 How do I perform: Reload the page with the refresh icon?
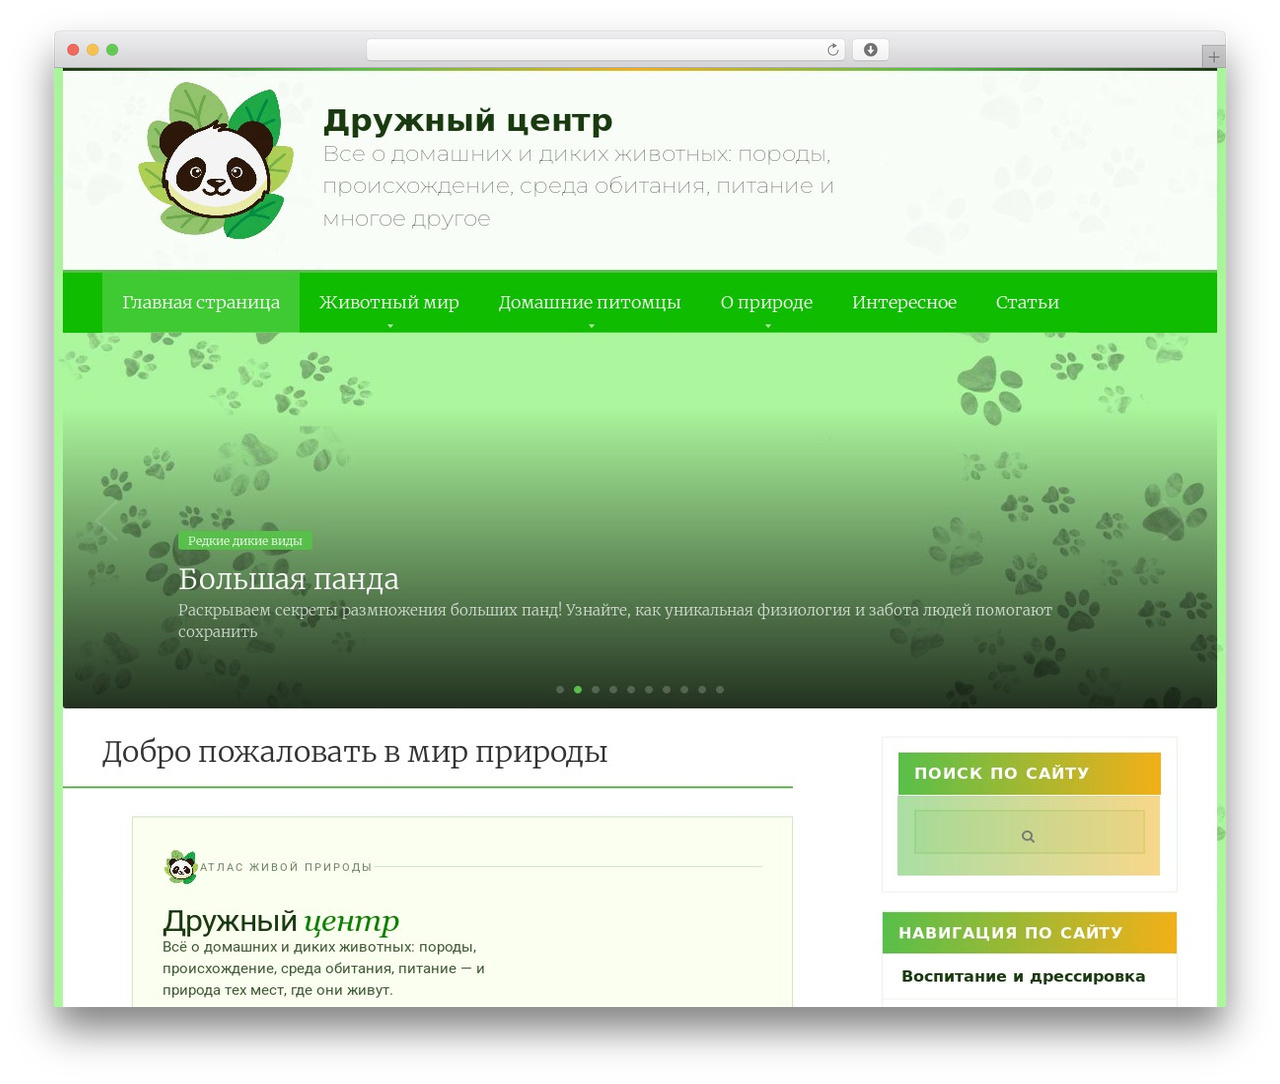(x=832, y=50)
